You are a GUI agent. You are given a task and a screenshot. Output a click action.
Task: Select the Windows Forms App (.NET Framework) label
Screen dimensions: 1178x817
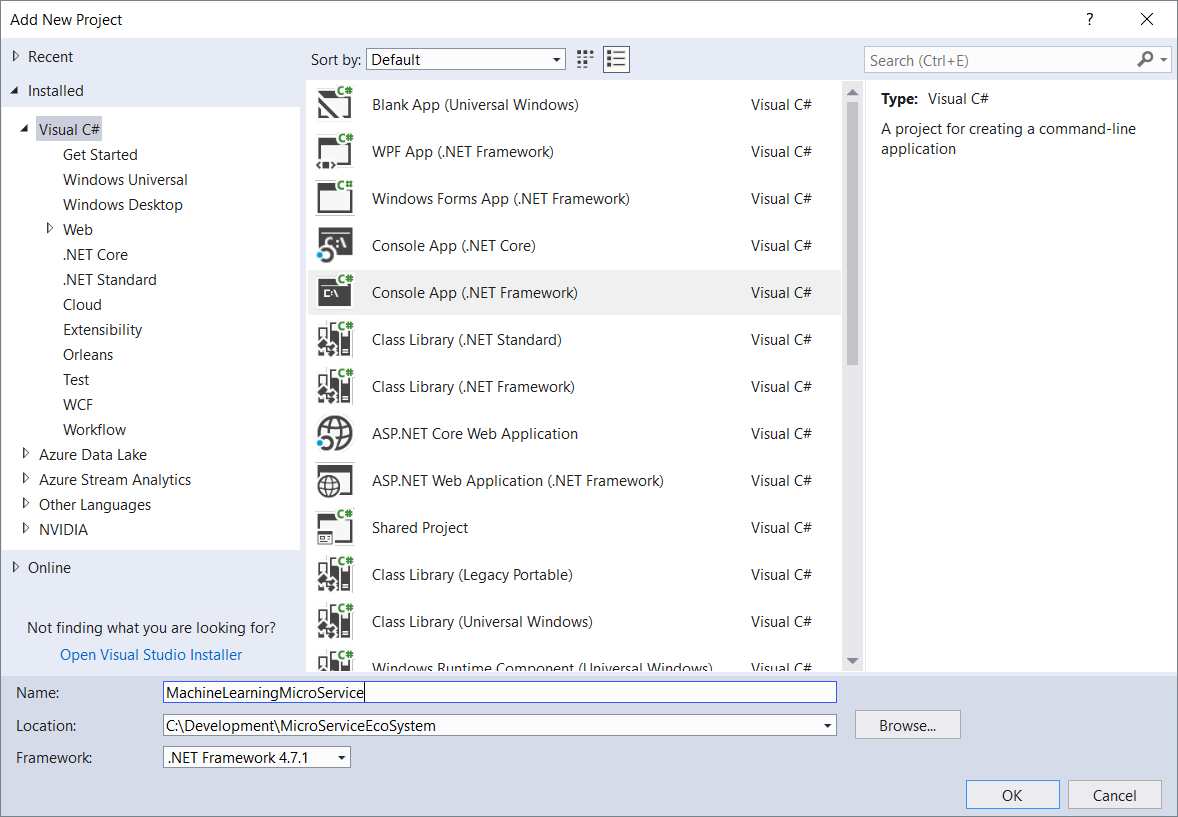501,198
